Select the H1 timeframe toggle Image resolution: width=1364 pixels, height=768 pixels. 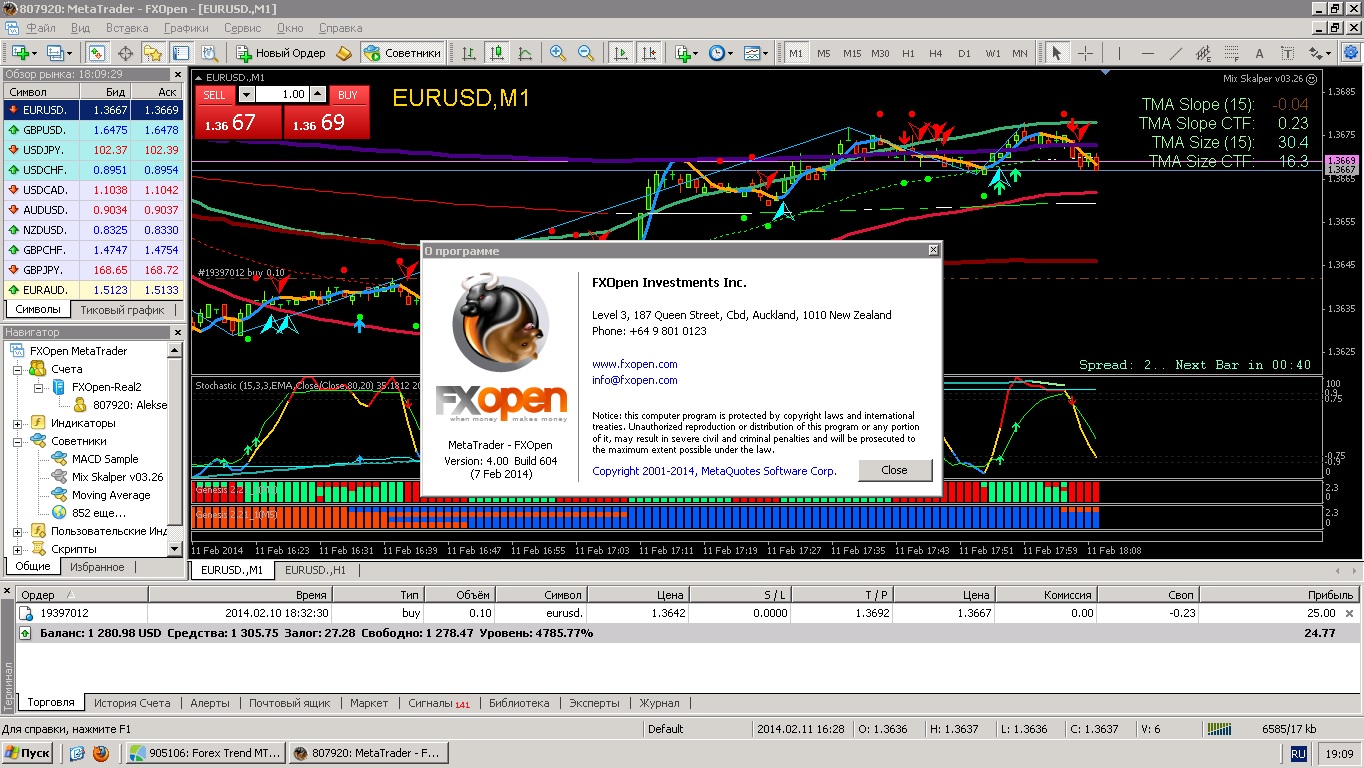coord(908,53)
